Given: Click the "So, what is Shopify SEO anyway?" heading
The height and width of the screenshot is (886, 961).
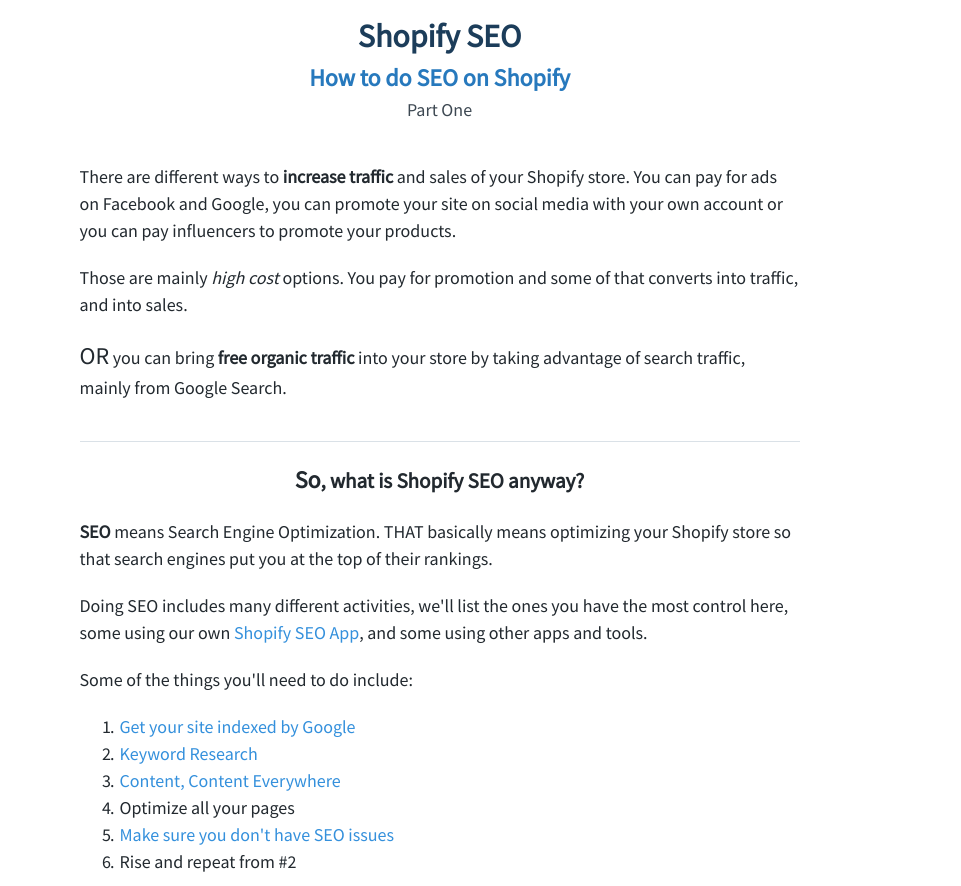Looking at the screenshot, I should (x=439, y=481).
